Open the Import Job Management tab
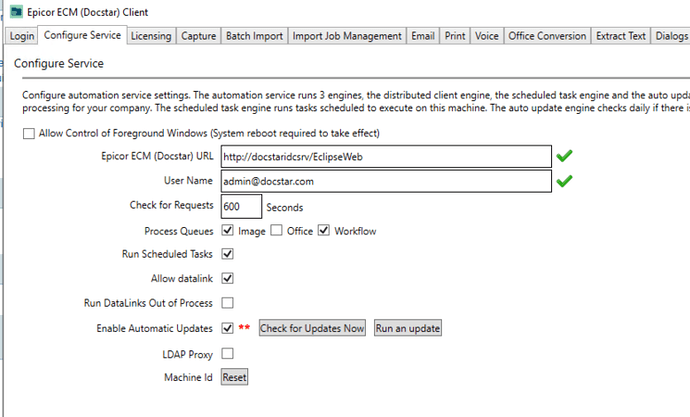Screen dimensions: 690x417 [x=347, y=36]
